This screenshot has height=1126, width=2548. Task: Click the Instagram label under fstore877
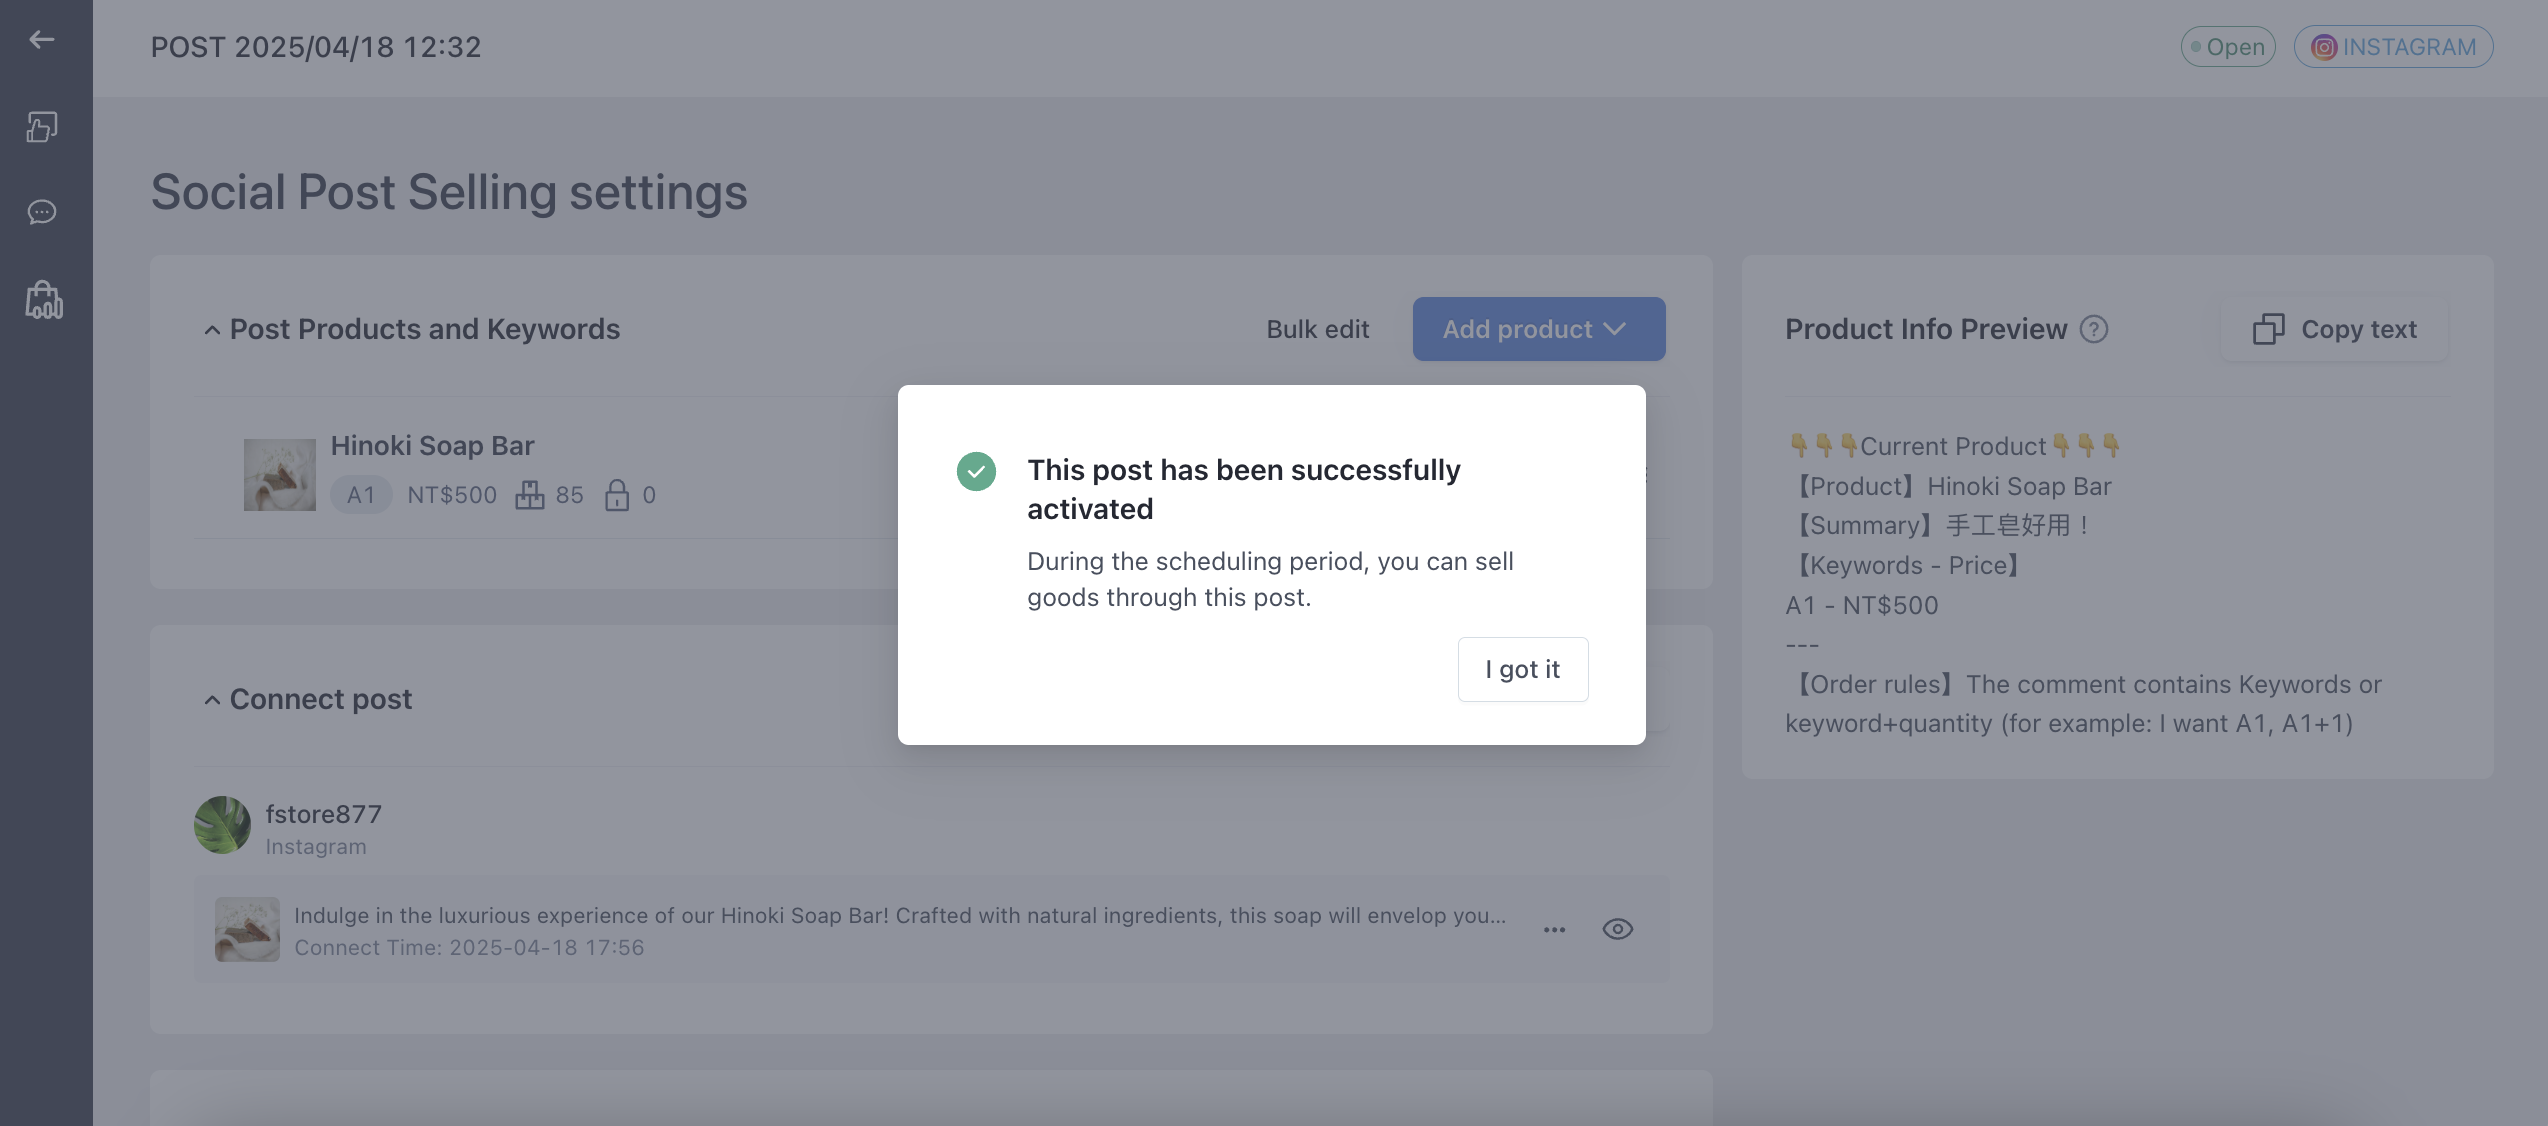click(316, 847)
